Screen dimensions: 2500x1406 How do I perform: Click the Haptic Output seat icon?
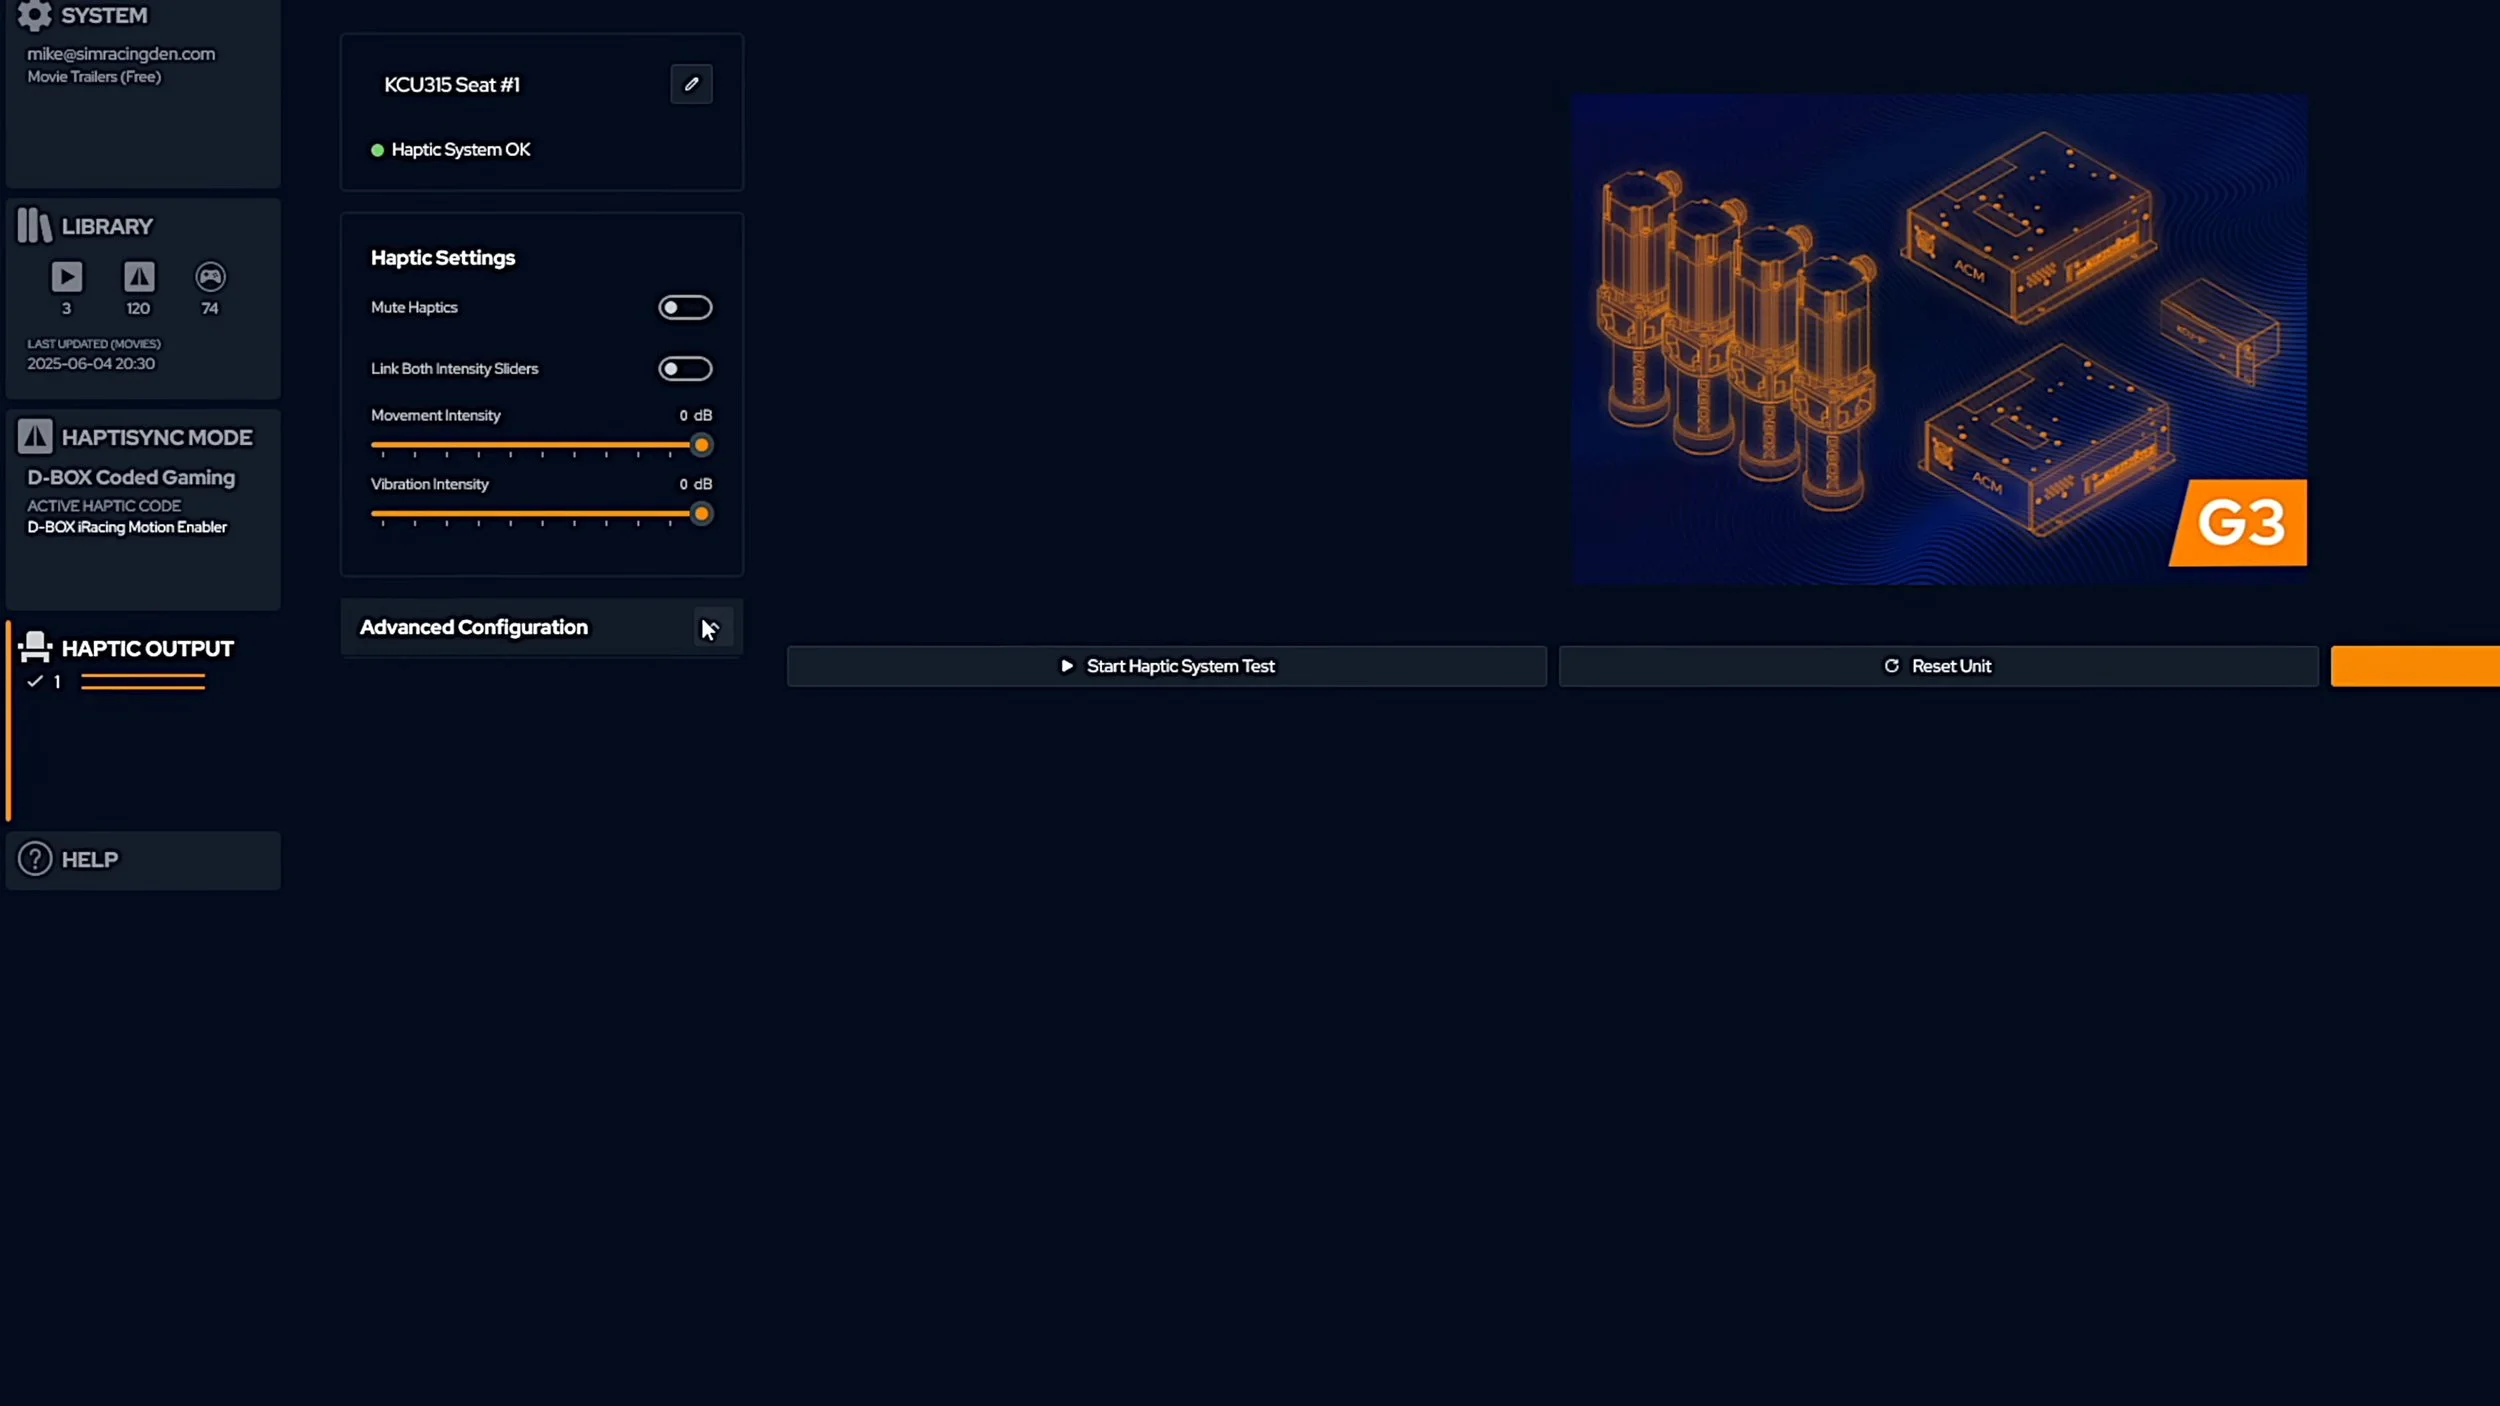coord(35,647)
